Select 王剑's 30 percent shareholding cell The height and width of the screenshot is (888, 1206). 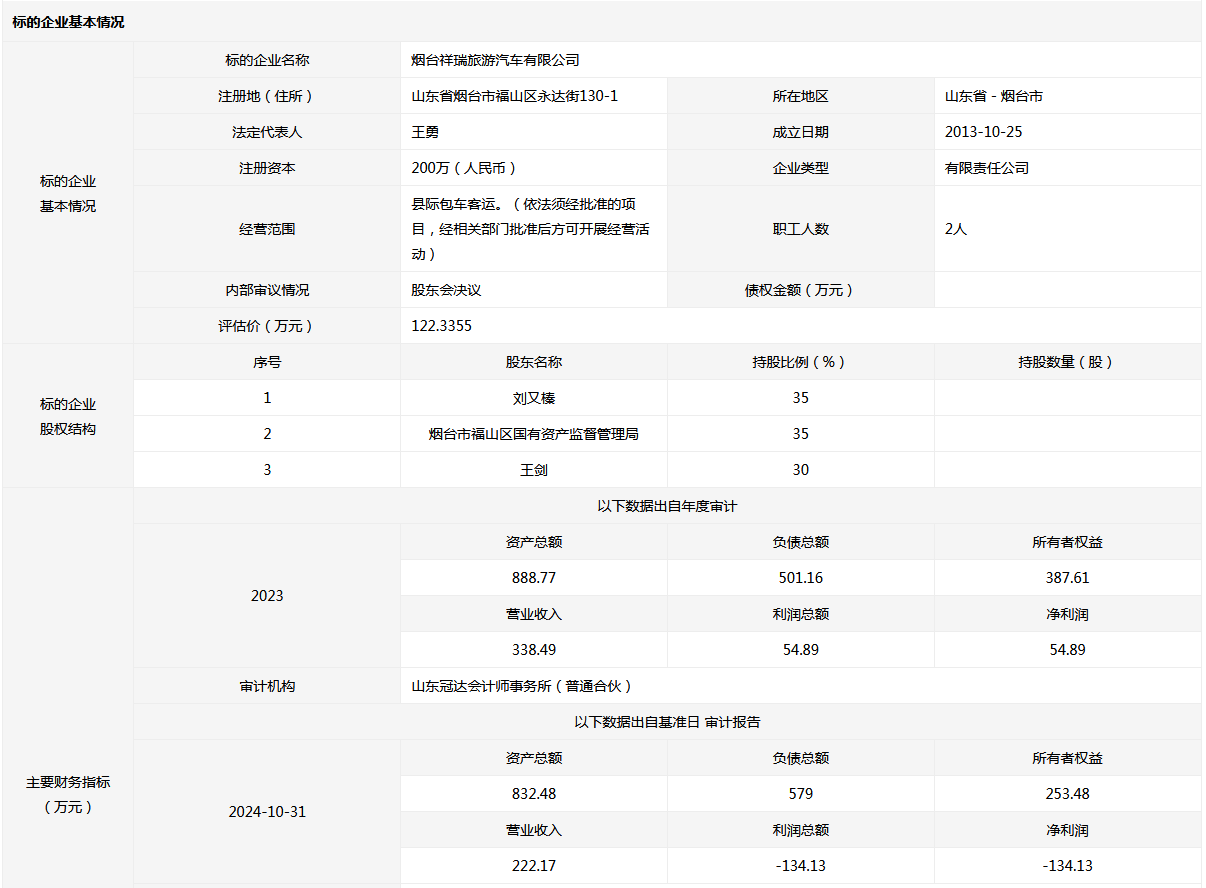click(800, 470)
